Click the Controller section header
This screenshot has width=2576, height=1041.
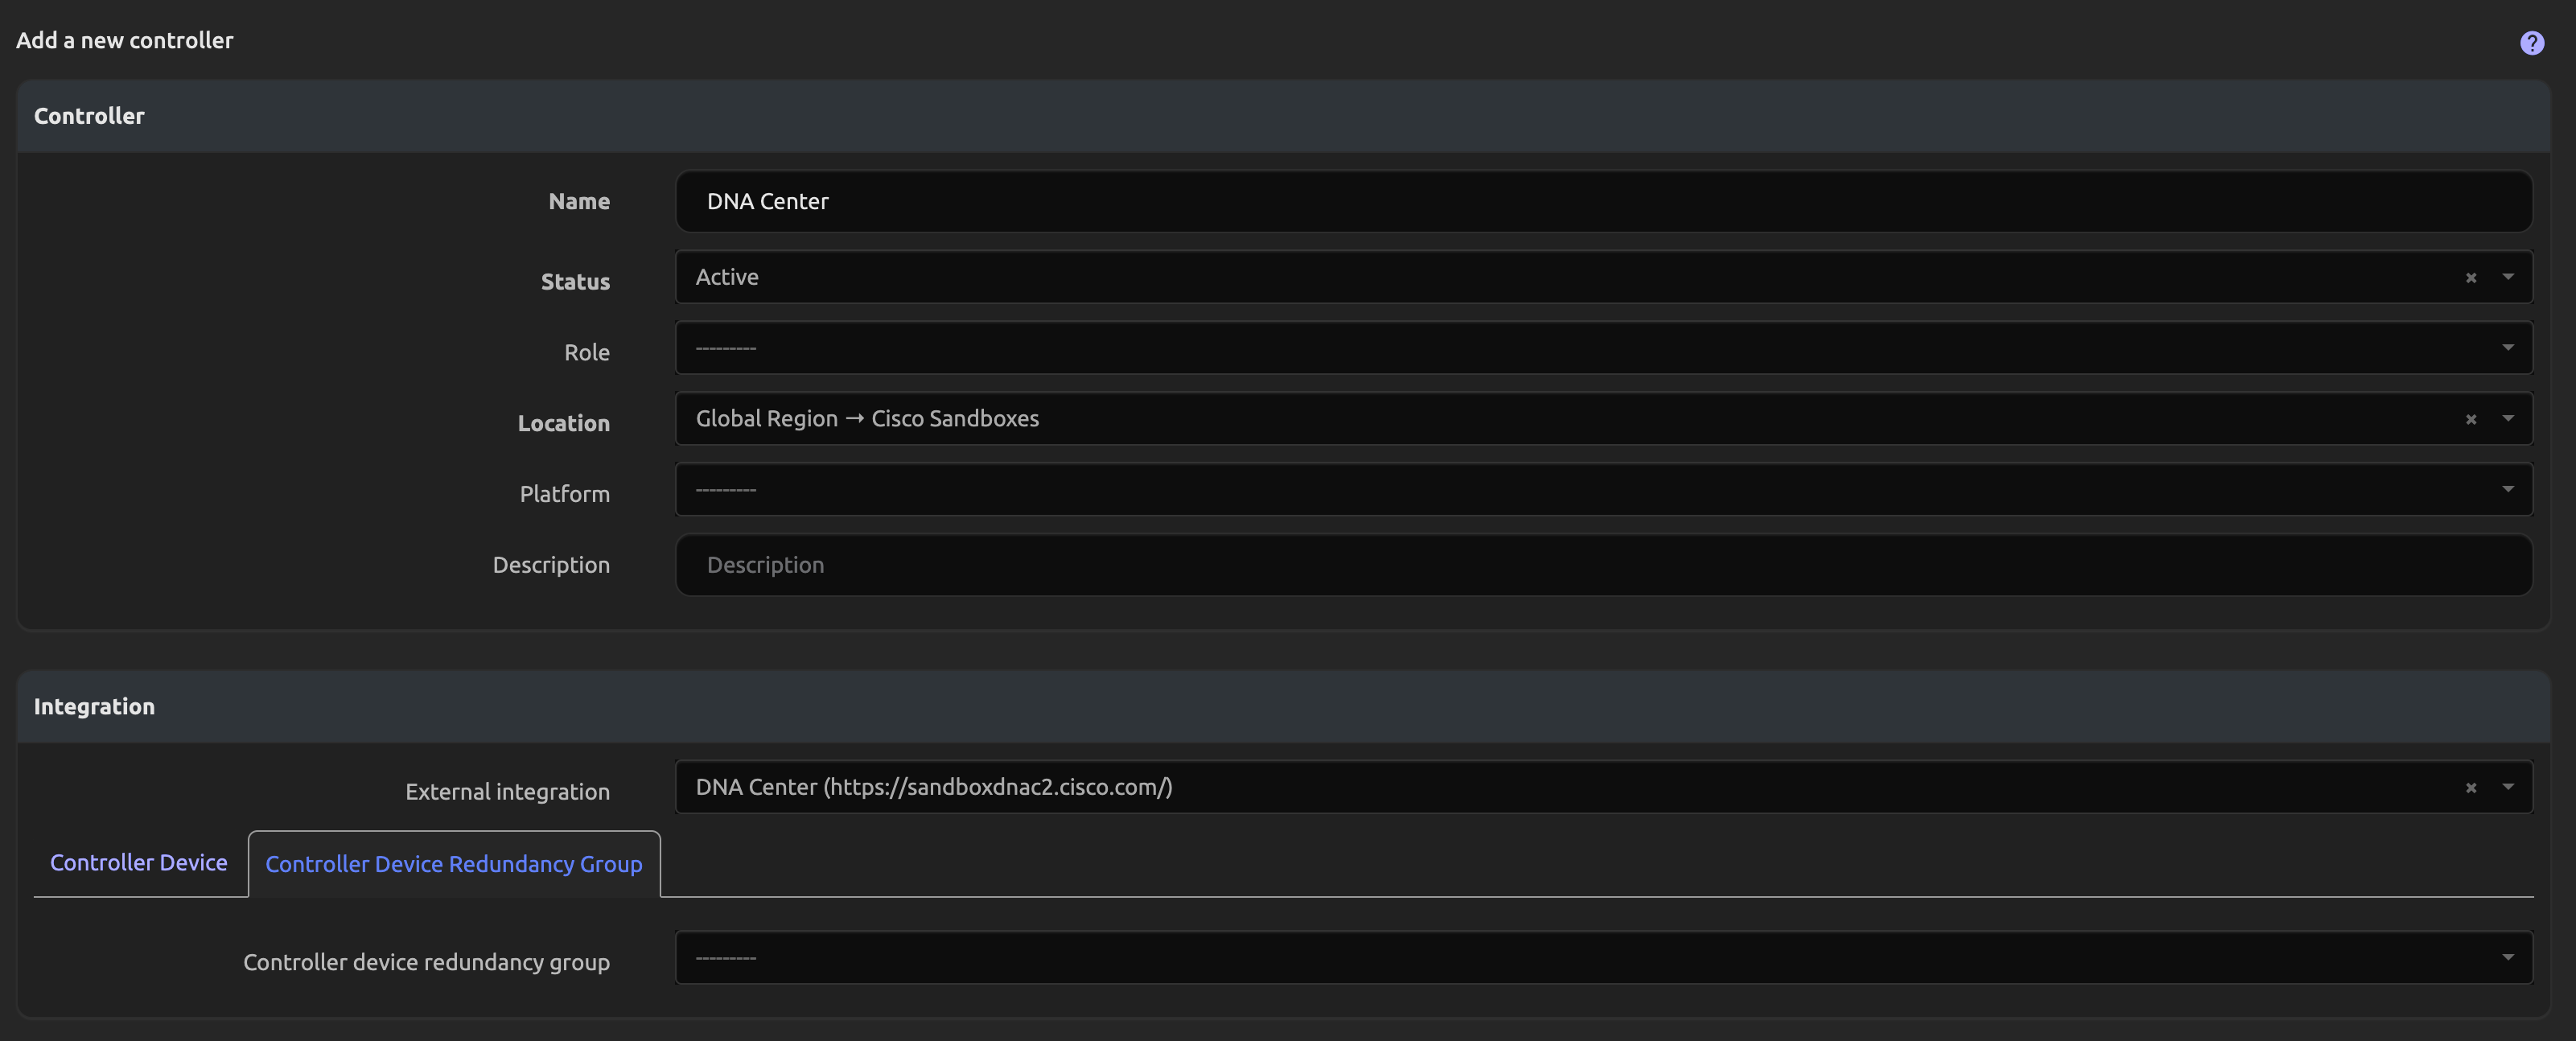coord(89,116)
